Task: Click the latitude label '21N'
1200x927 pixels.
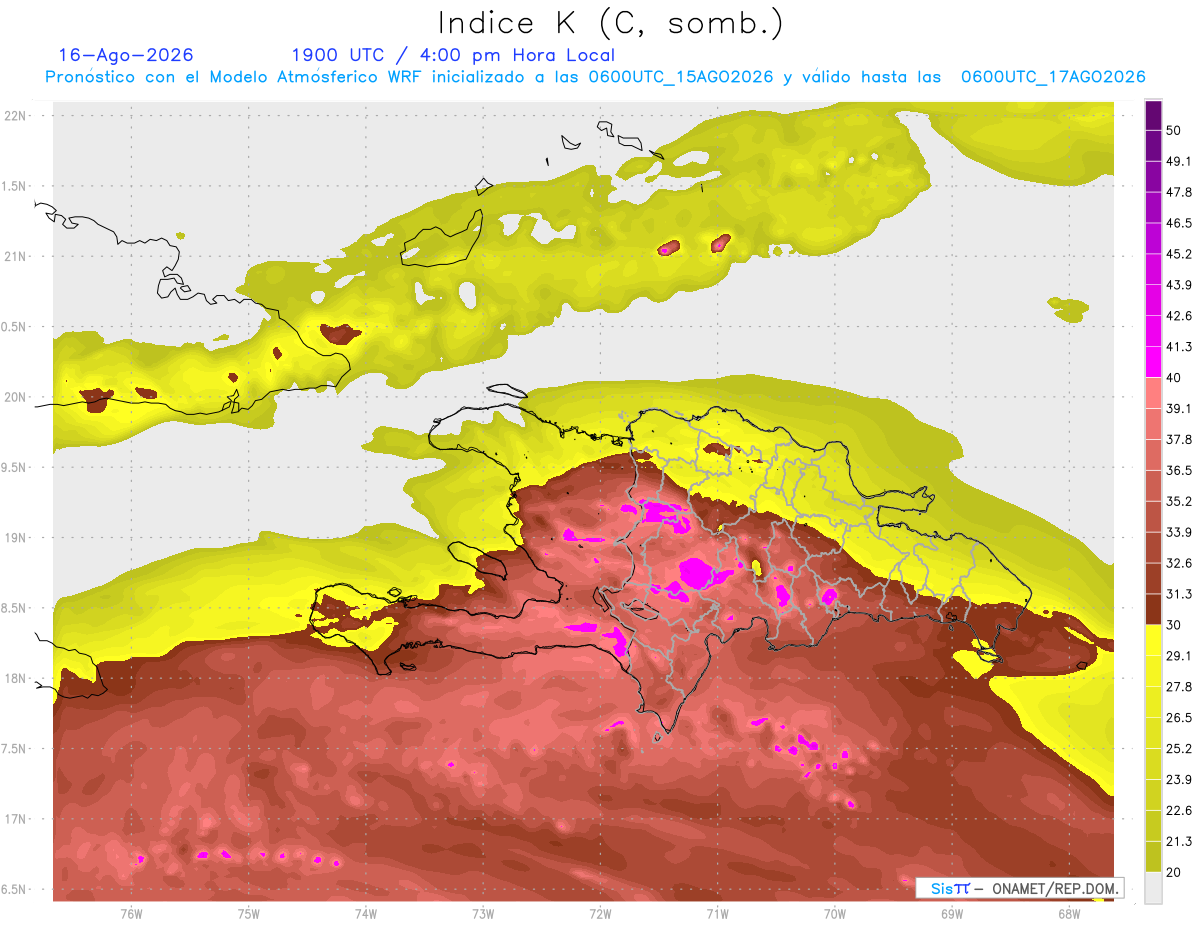Action: [x=16, y=256]
